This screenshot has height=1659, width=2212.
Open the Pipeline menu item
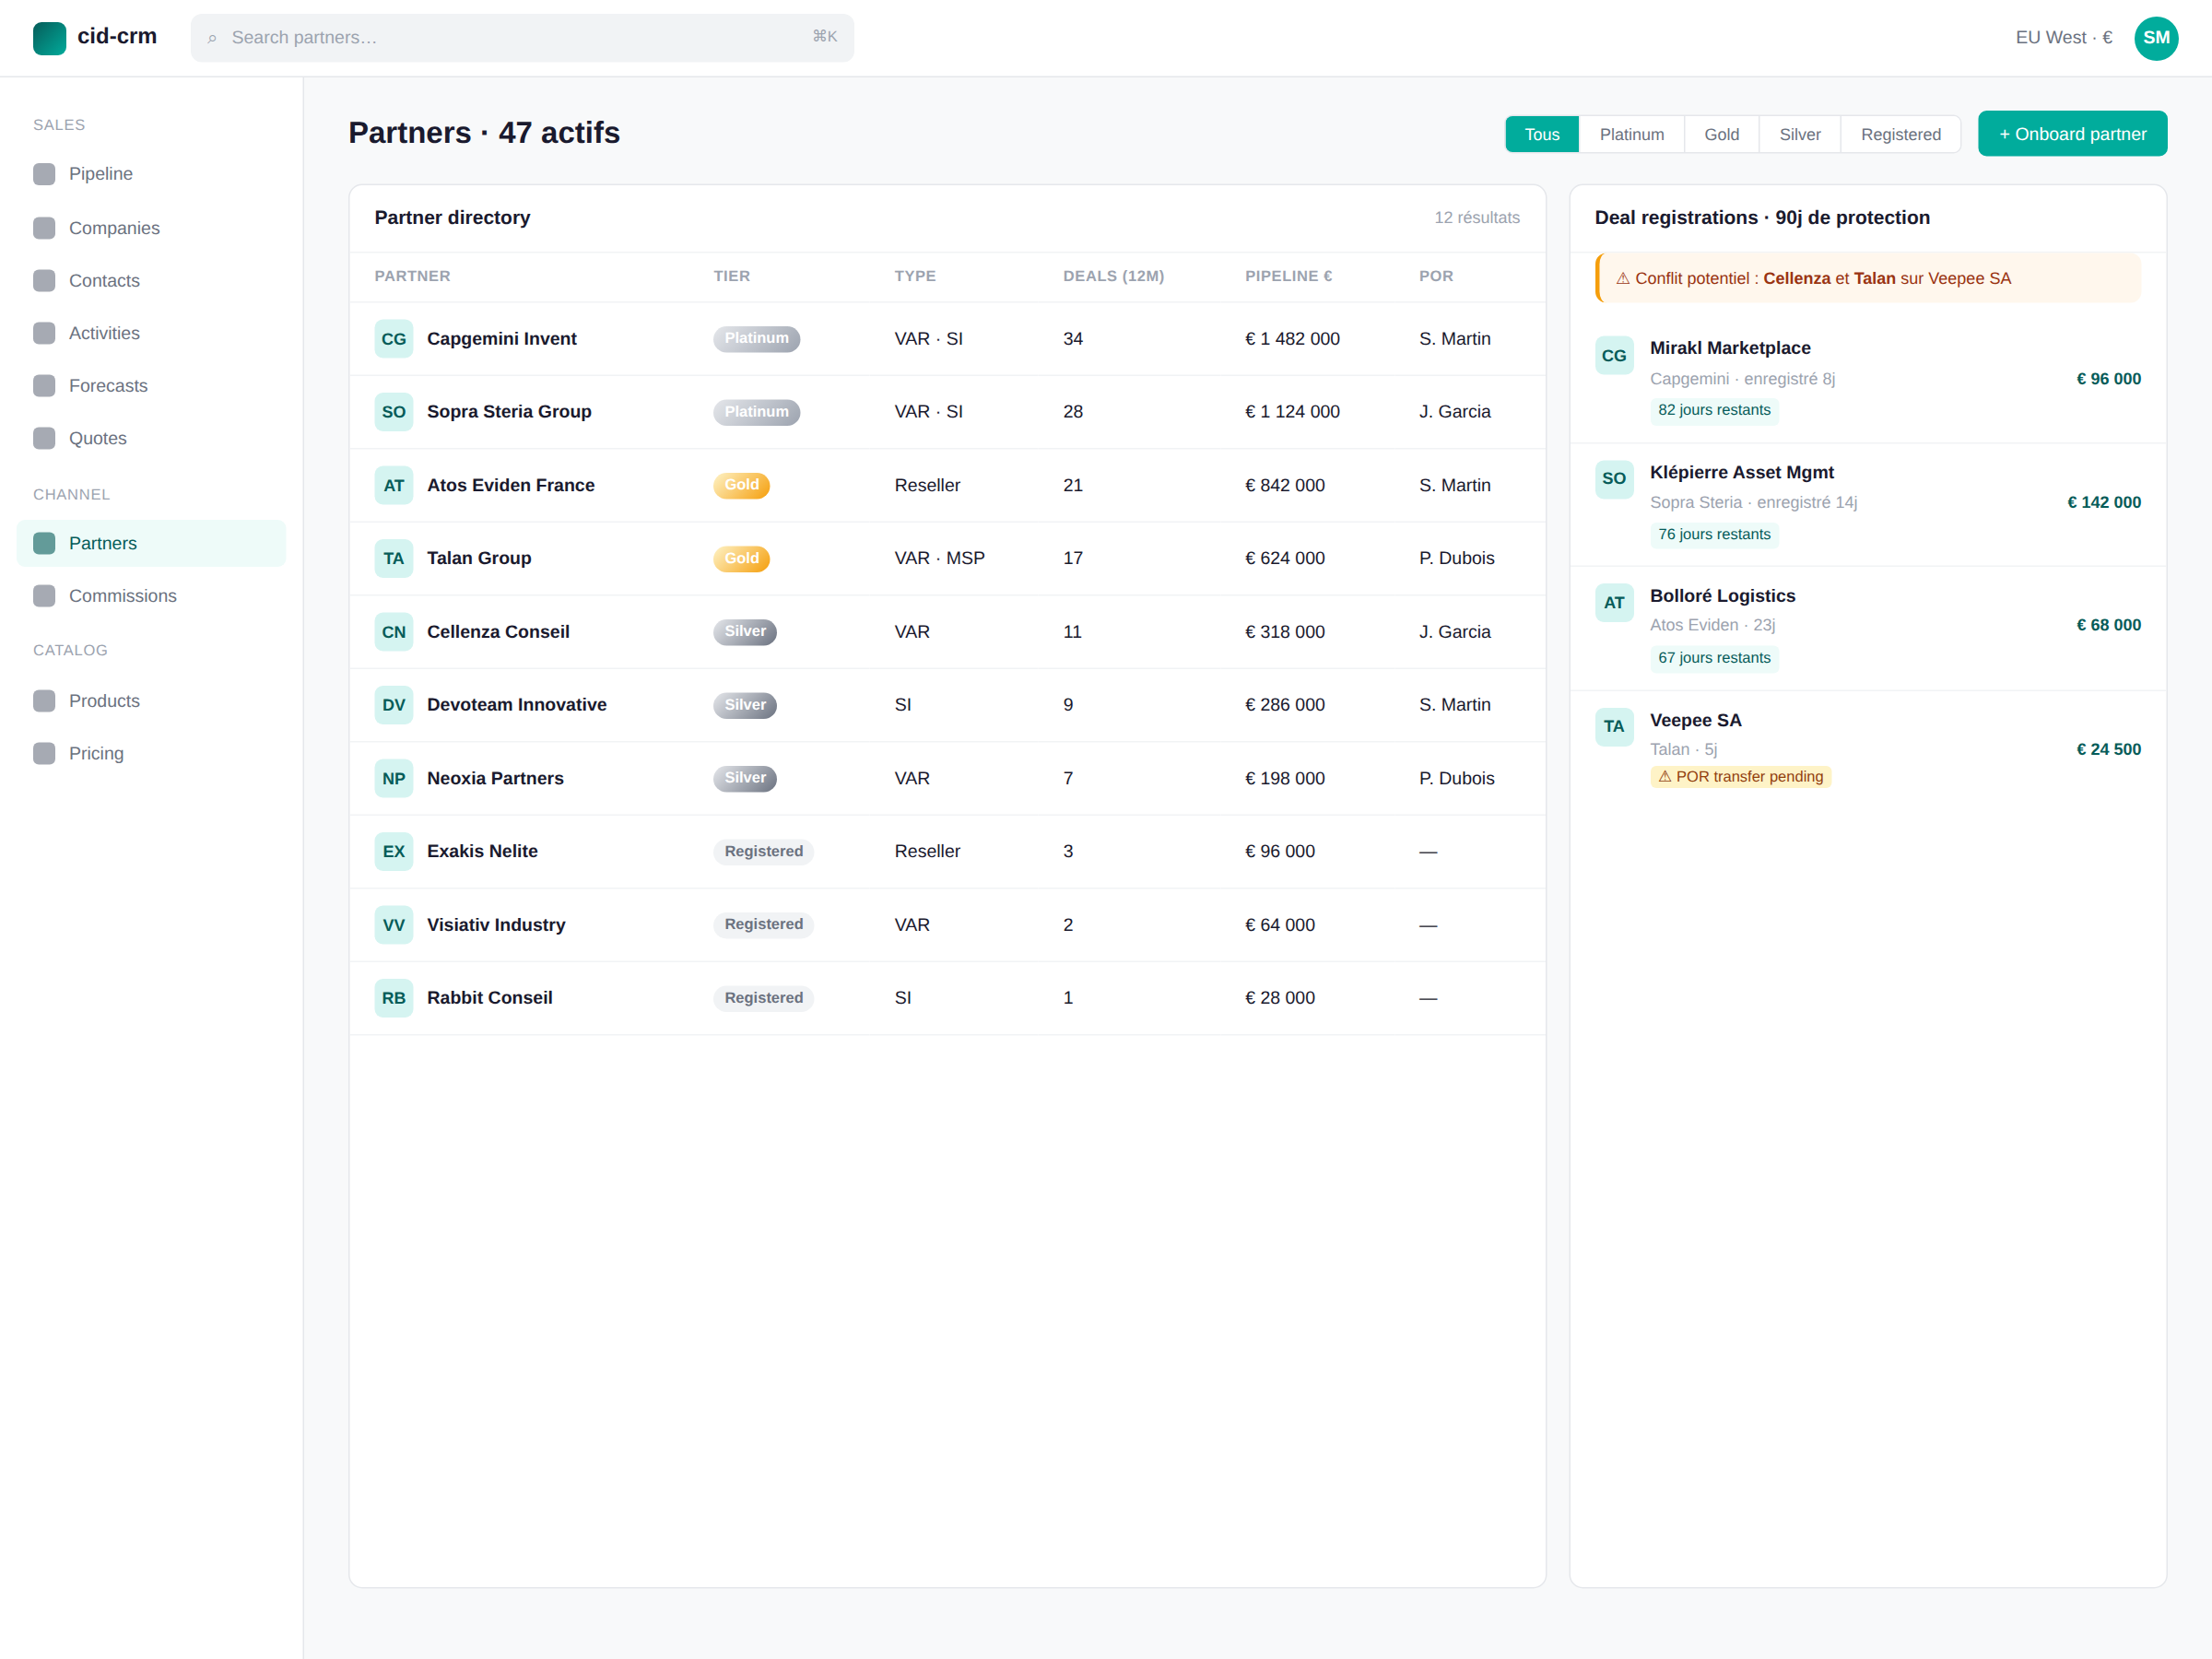click(151, 174)
